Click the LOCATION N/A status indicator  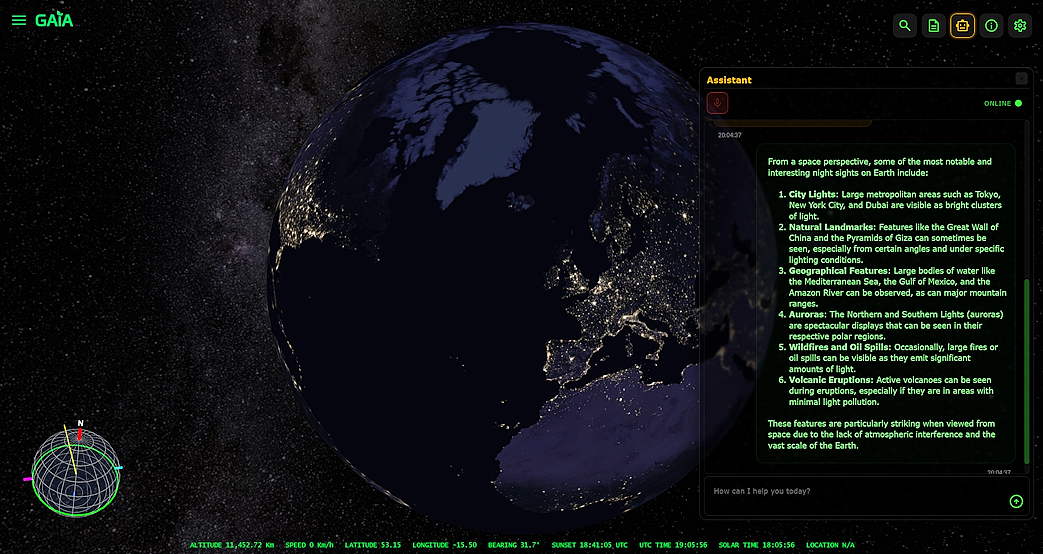(x=829, y=545)
